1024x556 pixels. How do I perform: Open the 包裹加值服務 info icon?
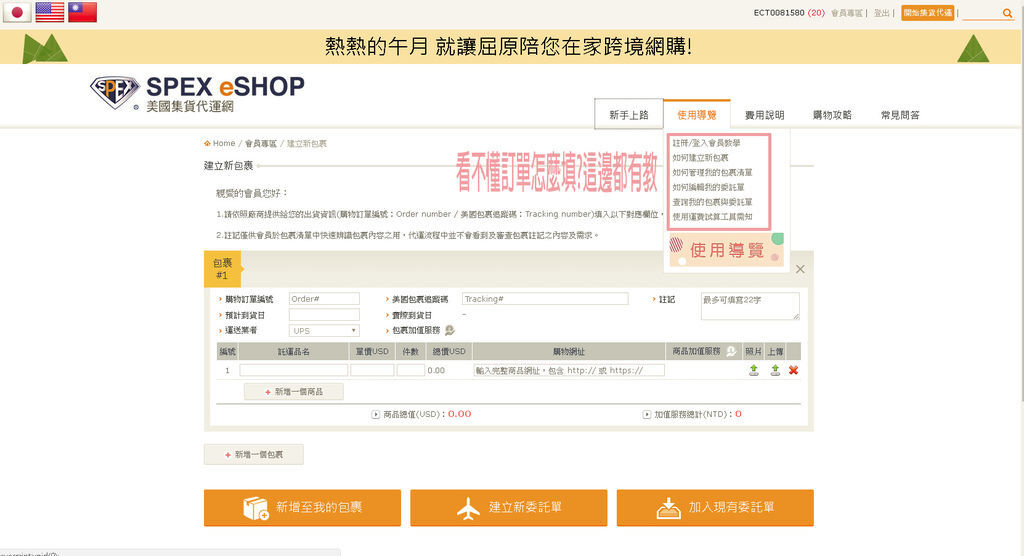(x=449, y=331)
